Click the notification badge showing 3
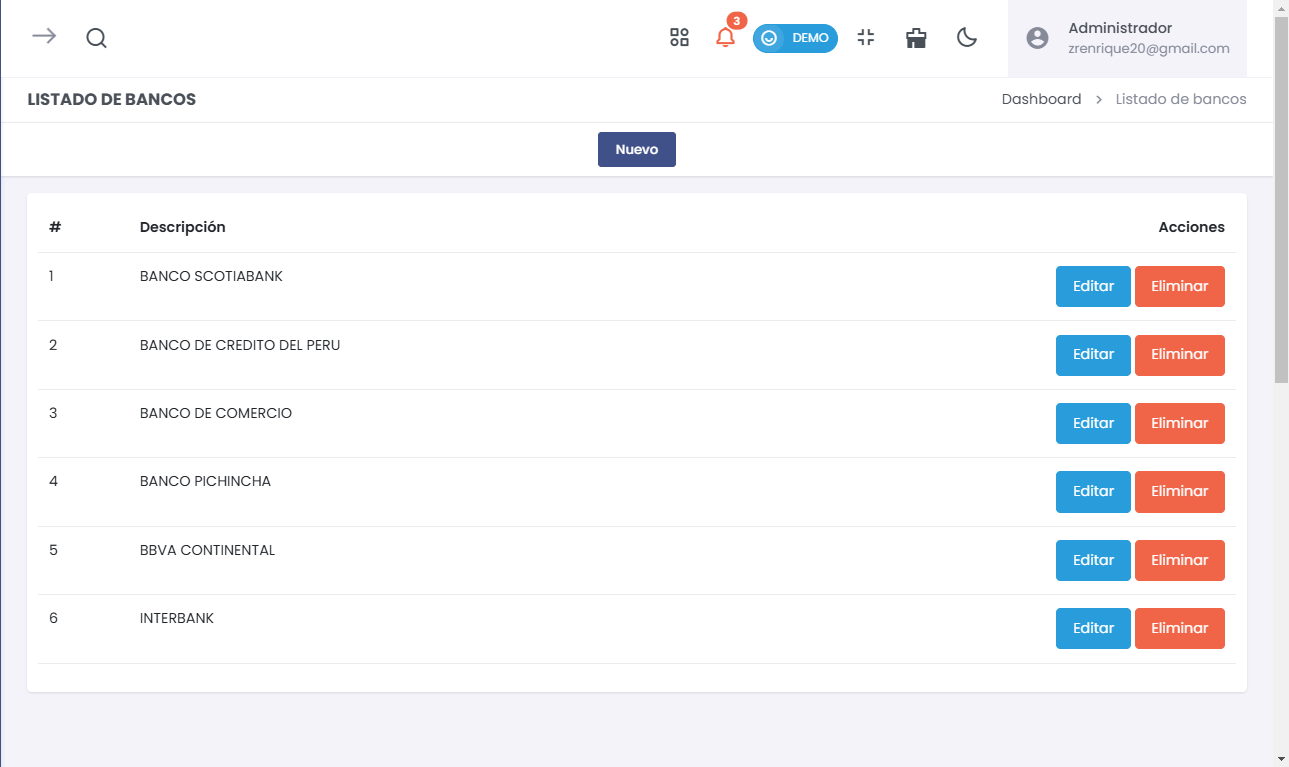This screenshot has height=767, width=1289. 737,21
